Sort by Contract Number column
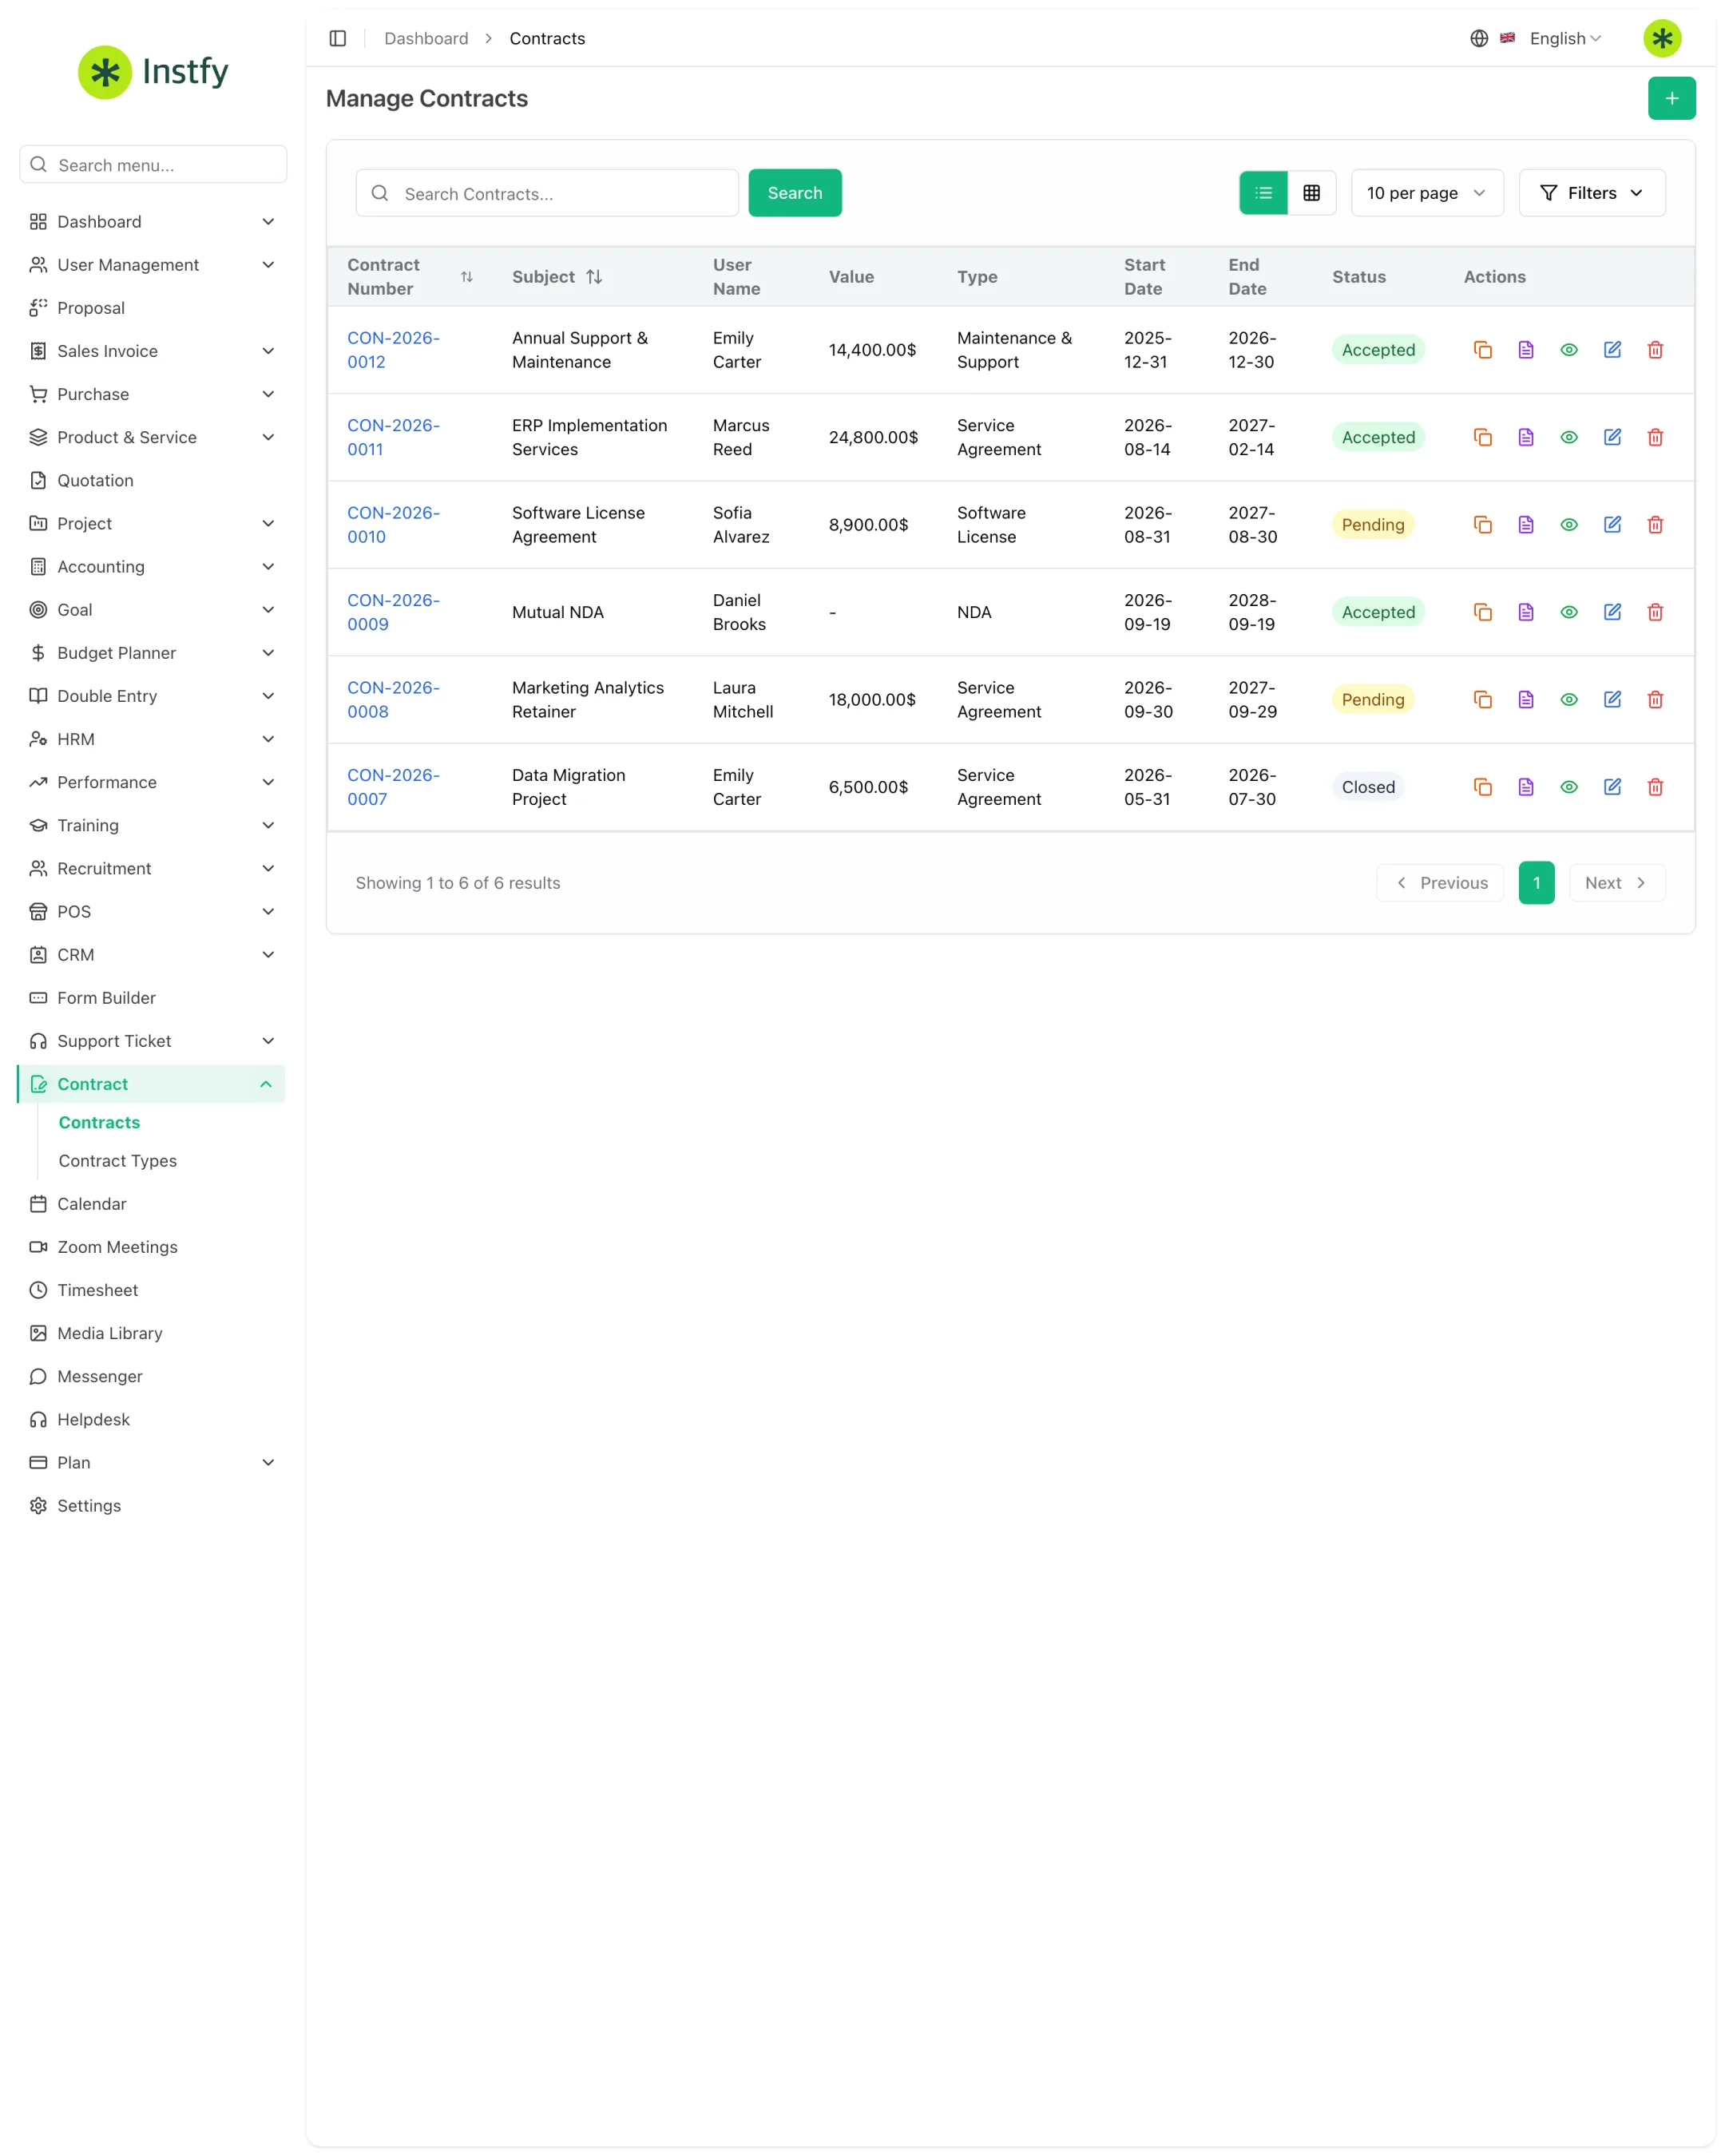1725x2156 pixels. click(466, 277)
